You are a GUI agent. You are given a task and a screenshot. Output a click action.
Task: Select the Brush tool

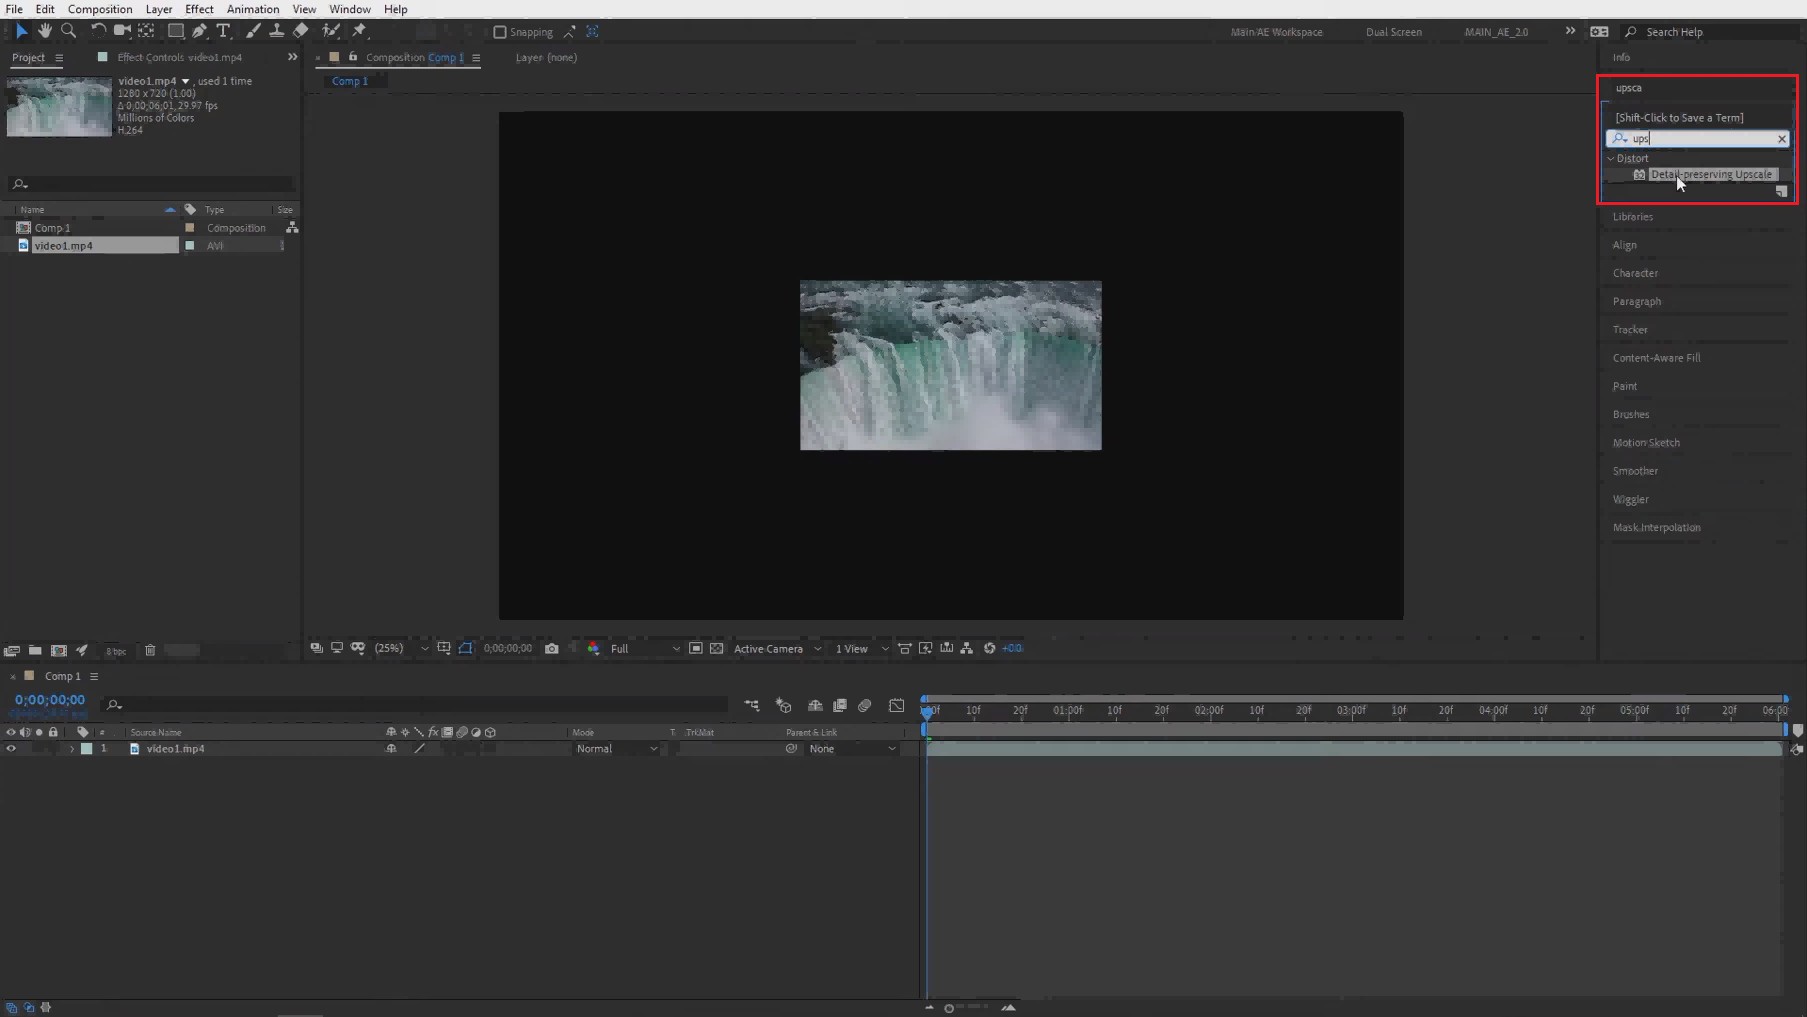pyautogui.click(x=253, y=31)
